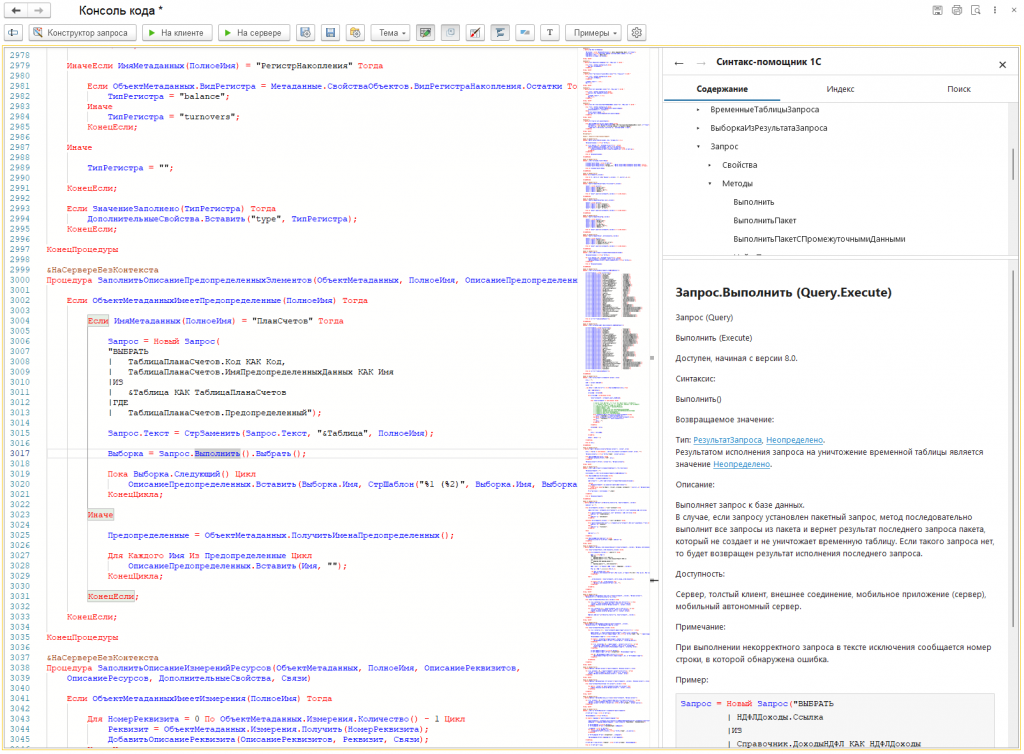Click the &НаСервереБезКонтекста directive on line 2999
The height and width of the screenshot is (754, 1024).
103,270
